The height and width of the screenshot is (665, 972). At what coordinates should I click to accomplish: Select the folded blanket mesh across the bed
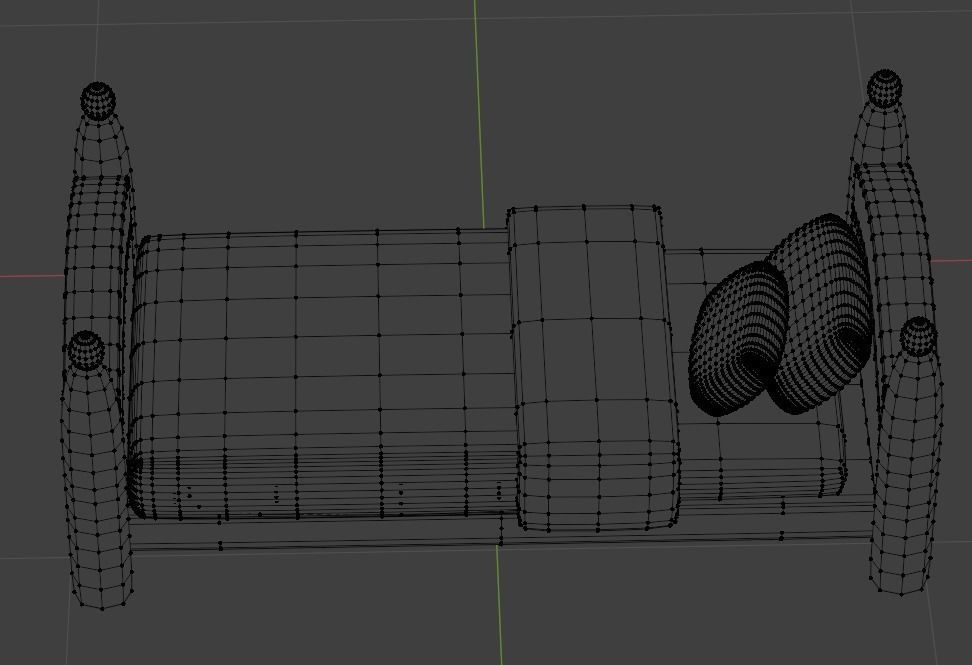click(x=594, y=368)
